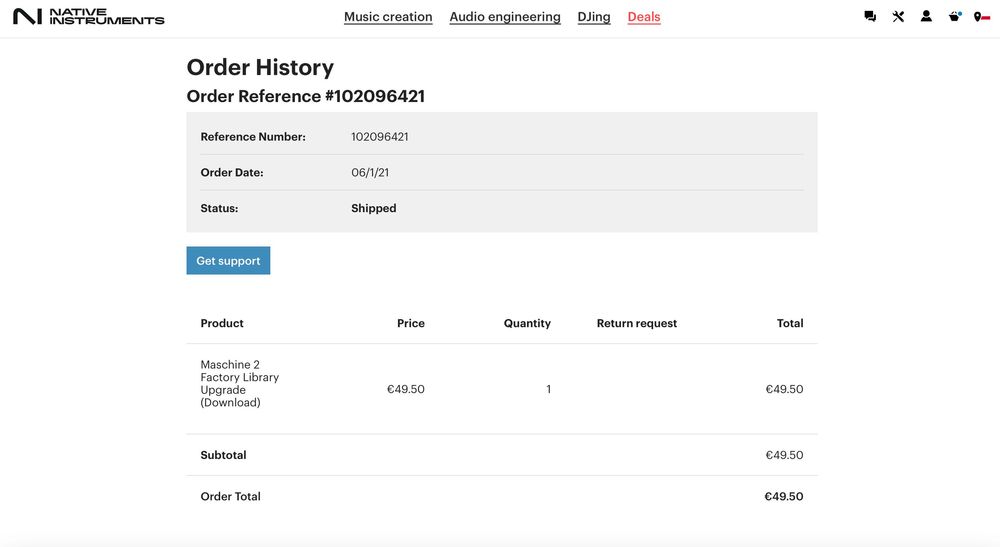
Task: Open Music creation menu
Action: point(388,17)
